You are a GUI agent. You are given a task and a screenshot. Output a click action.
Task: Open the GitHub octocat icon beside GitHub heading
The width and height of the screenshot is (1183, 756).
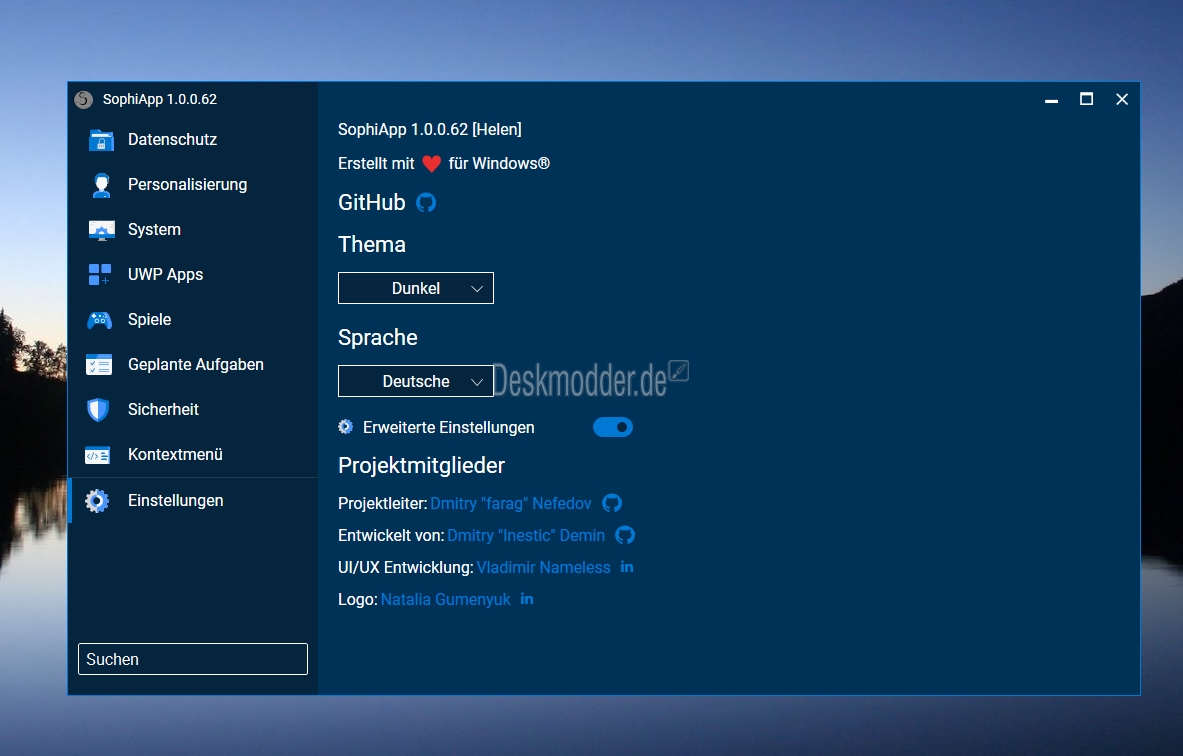point(426,203)
